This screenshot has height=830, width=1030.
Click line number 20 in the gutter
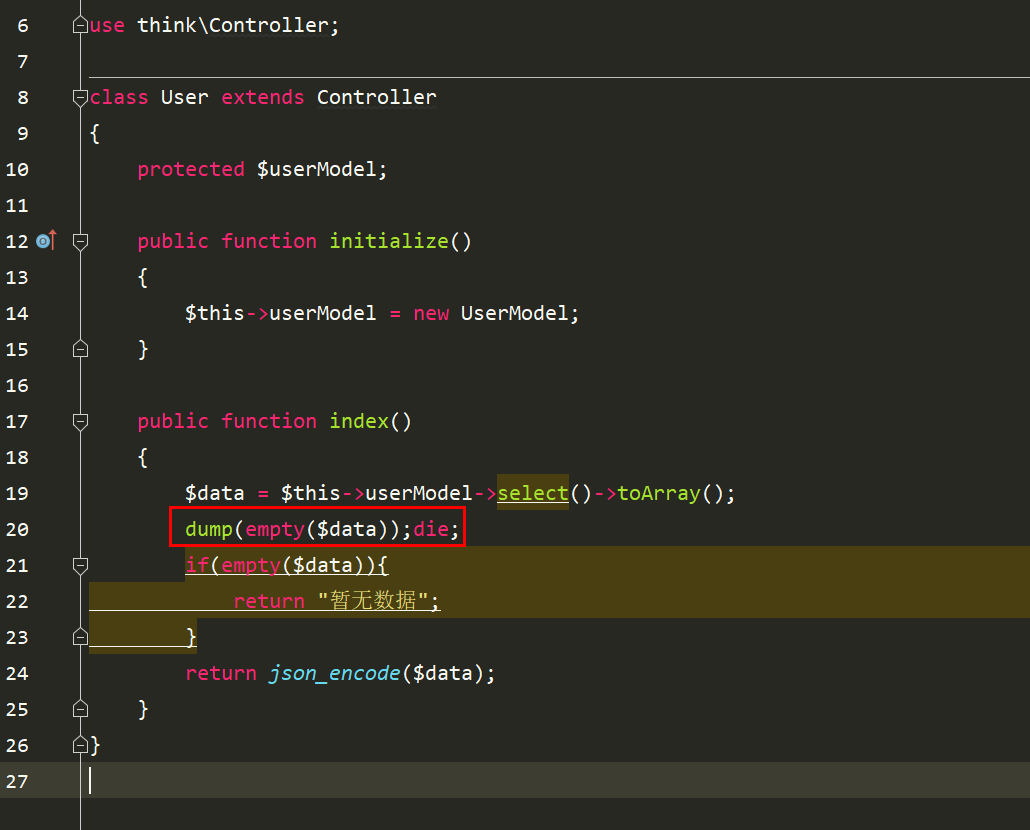click(x=17, y=529)
